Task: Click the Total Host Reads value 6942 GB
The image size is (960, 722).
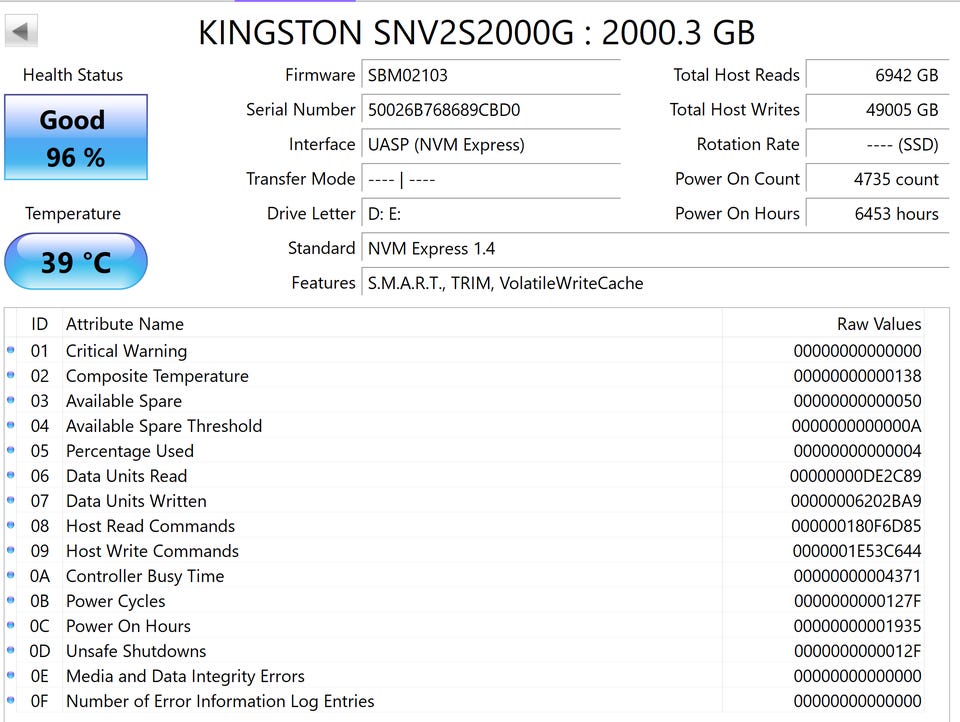Action: (877, 75)
